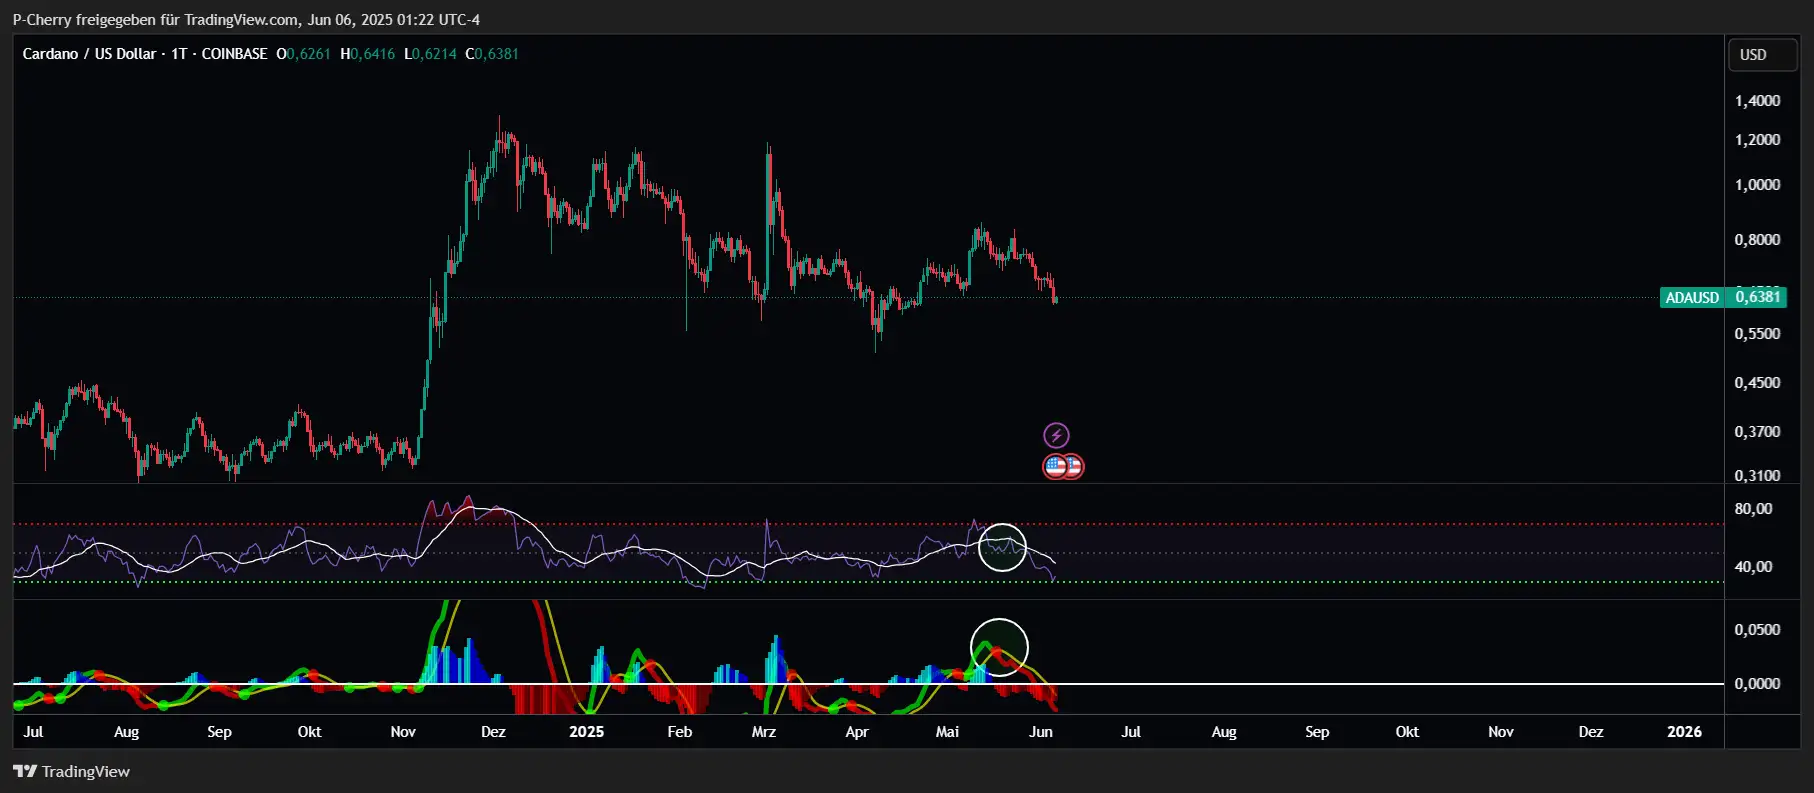Click the Apr label on time axis

(x=857, y=732)
